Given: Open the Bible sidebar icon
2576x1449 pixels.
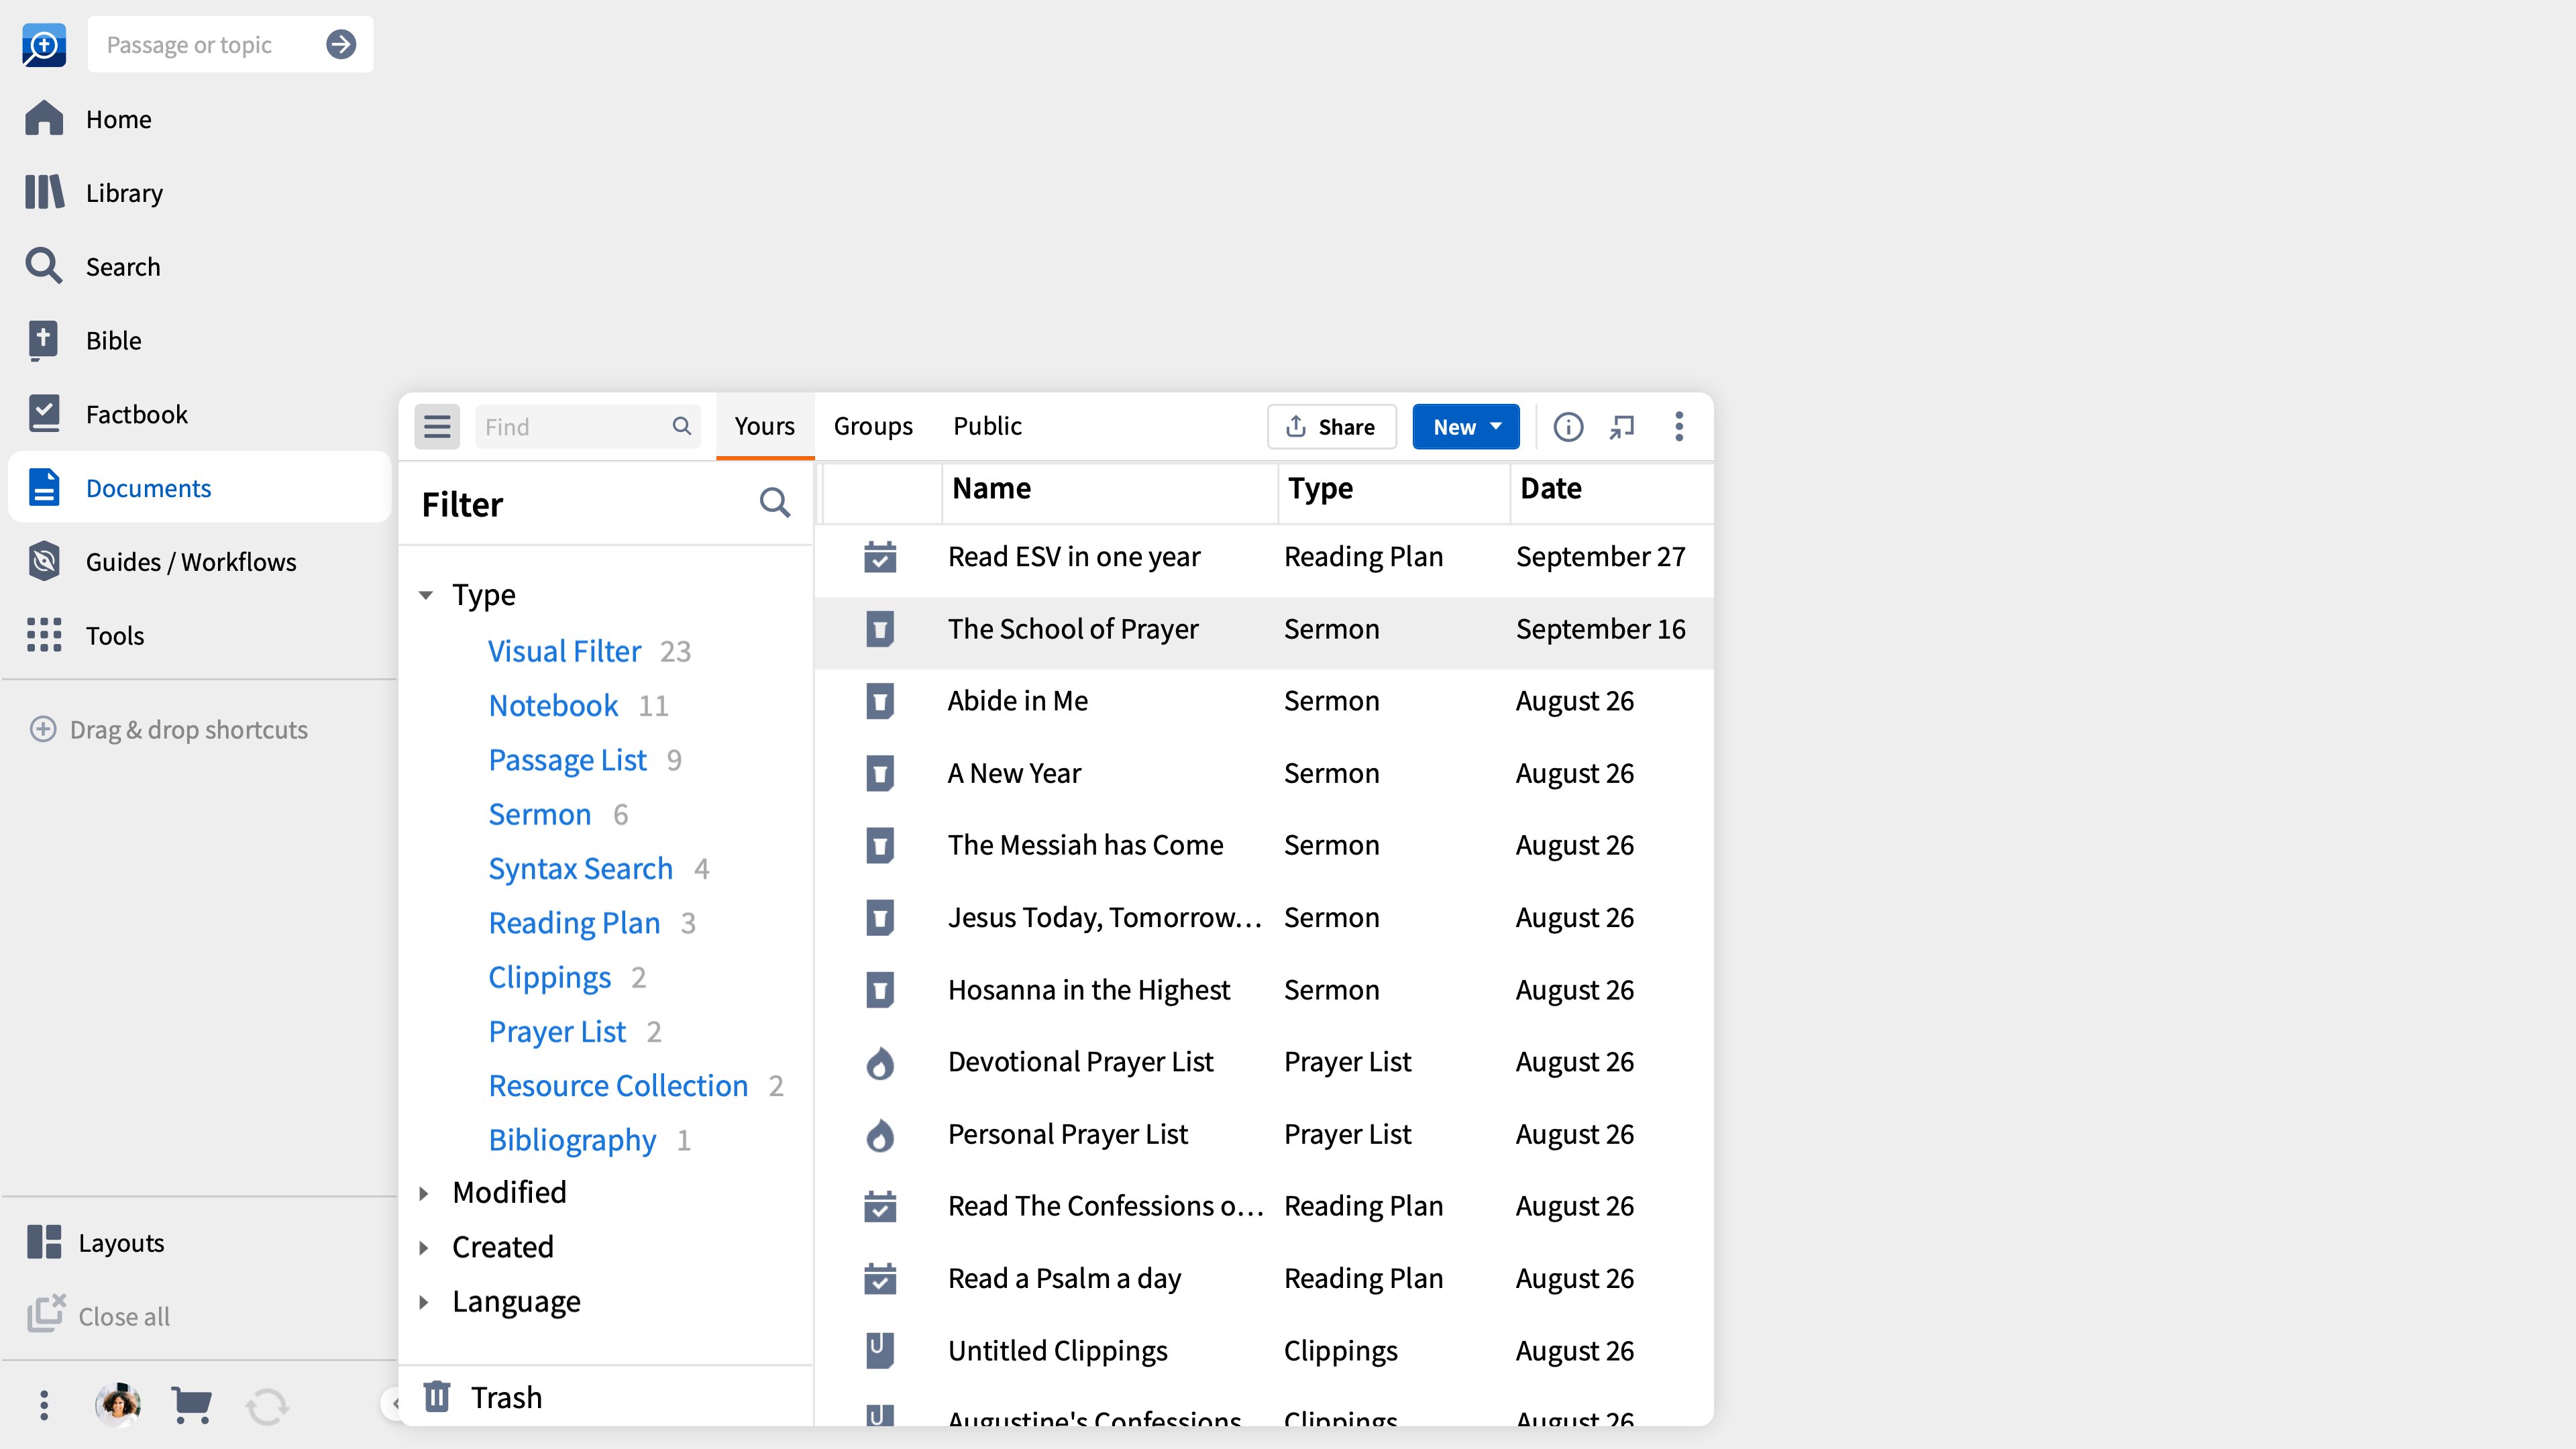Looking at the screenshot, I should coord(44,340).
